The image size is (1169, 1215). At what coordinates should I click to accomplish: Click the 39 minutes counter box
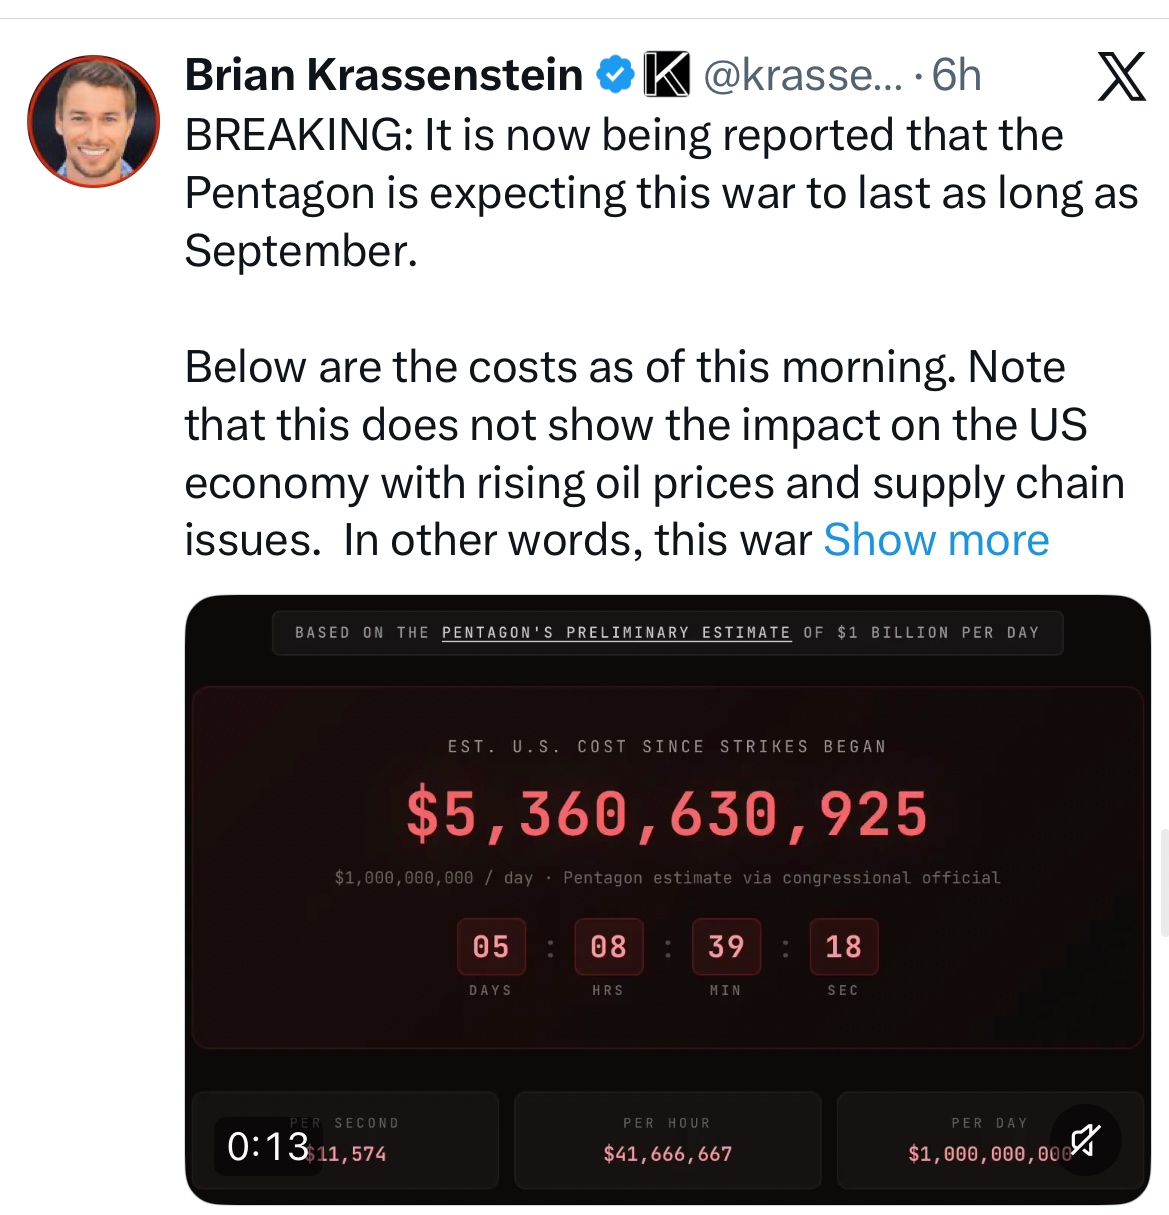point(726,946)
